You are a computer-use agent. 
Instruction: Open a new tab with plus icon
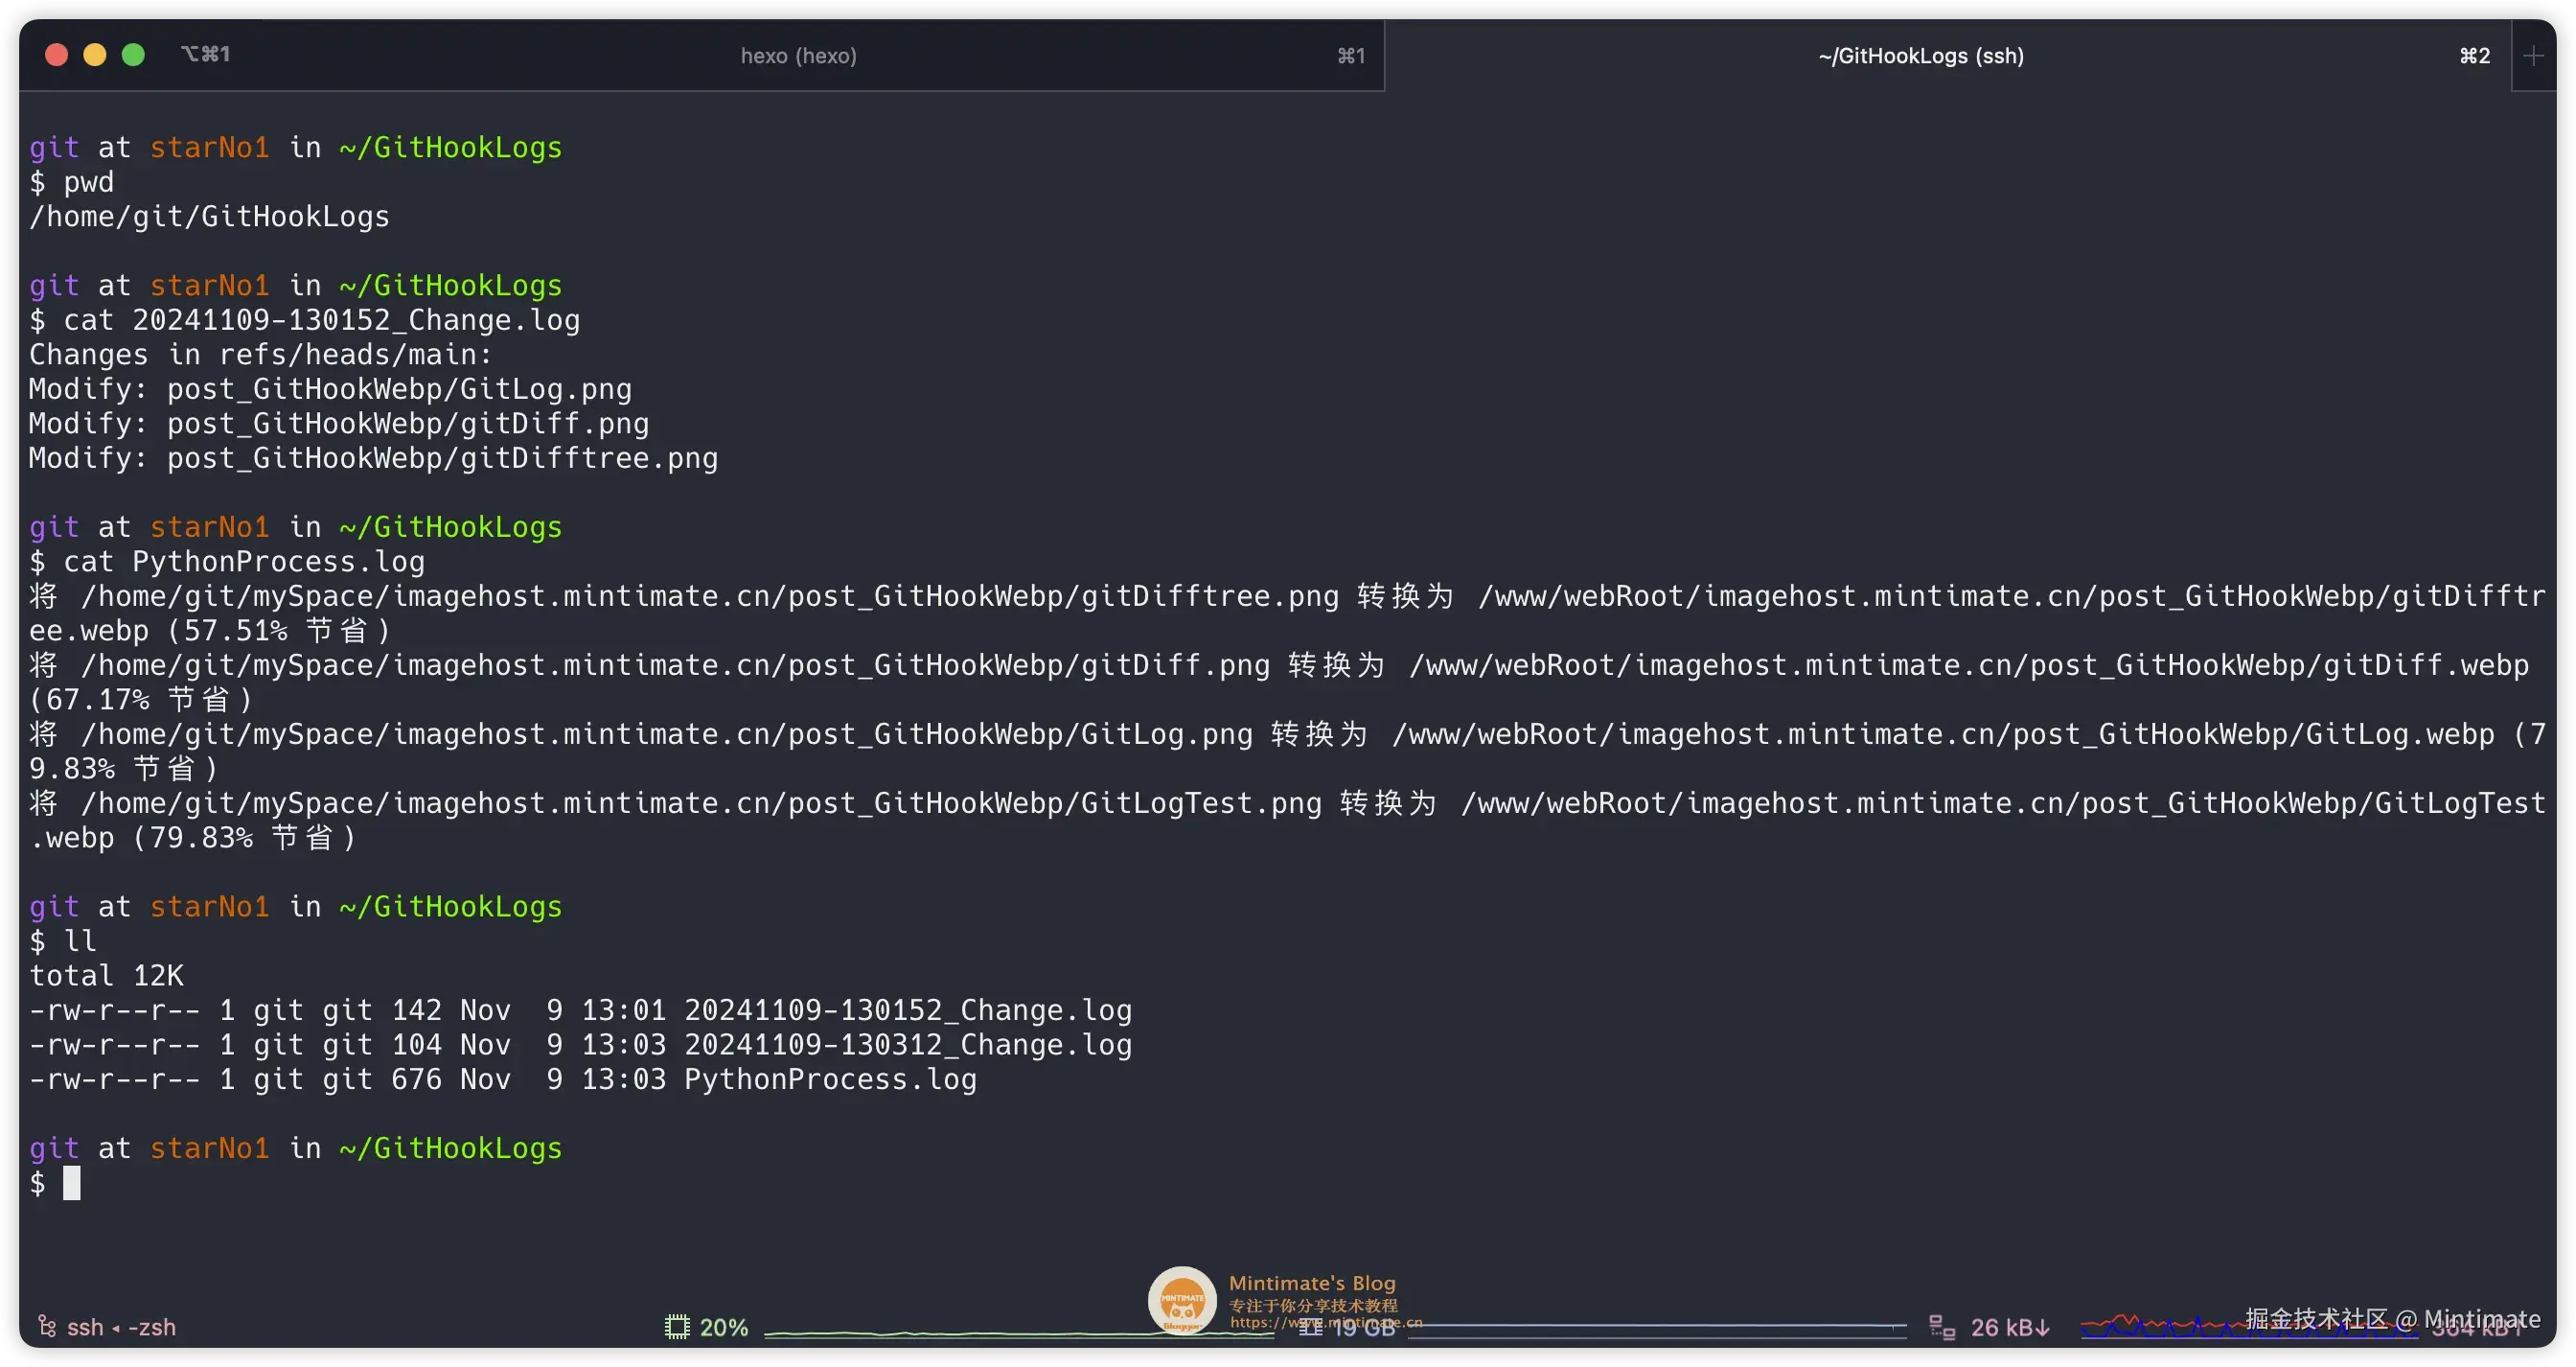pos(2533,56)
